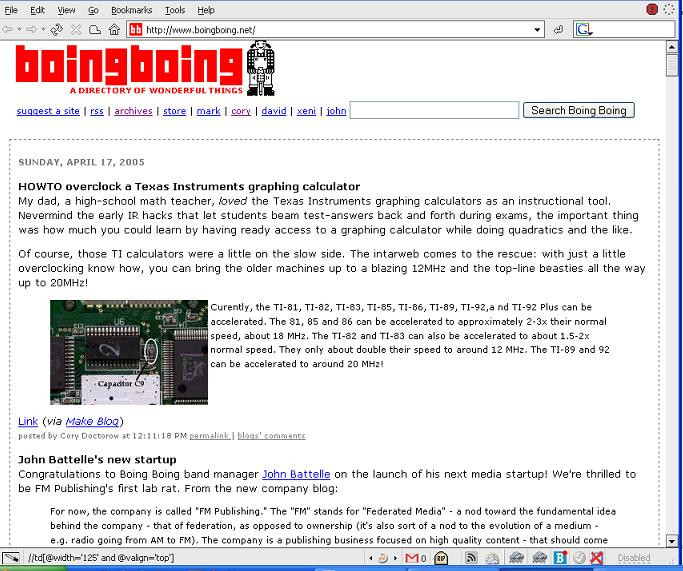The height and width of the screenshot is (571, 683).
Task: Open the 'suggest a site' link
Action: pyautogui.click(x=48, y=111)
